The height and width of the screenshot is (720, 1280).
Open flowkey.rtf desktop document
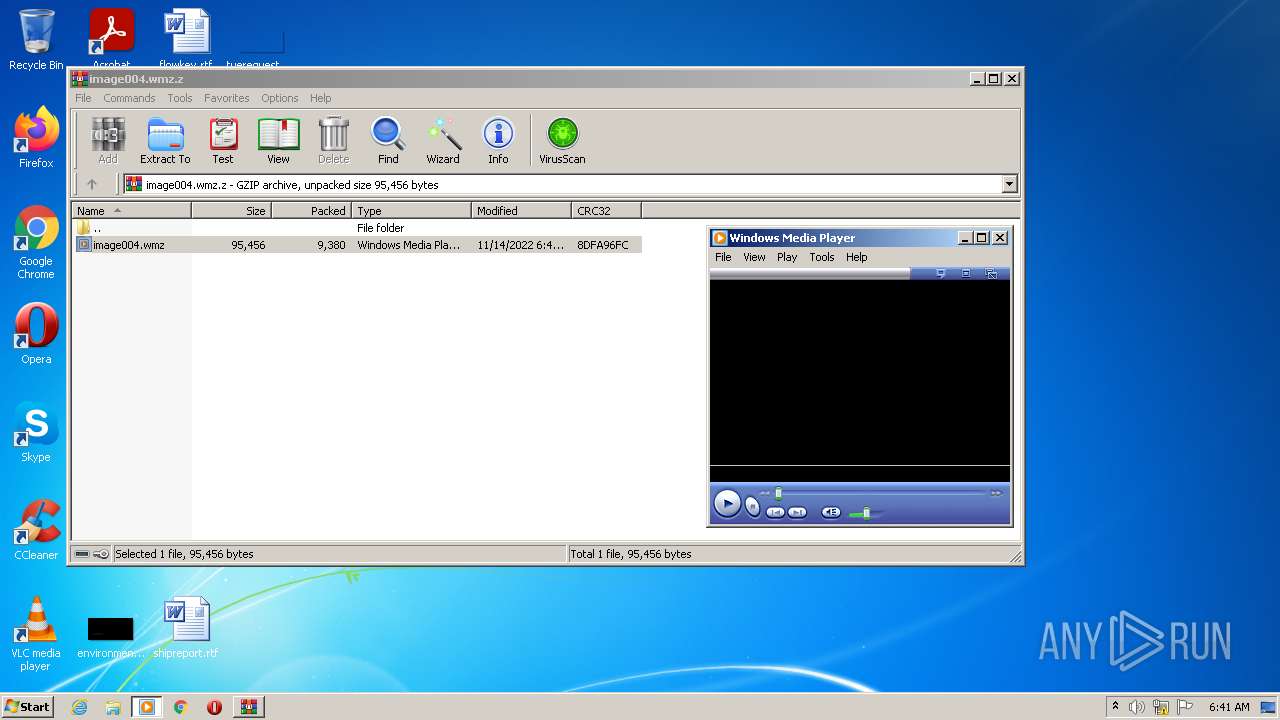(186, 40)
